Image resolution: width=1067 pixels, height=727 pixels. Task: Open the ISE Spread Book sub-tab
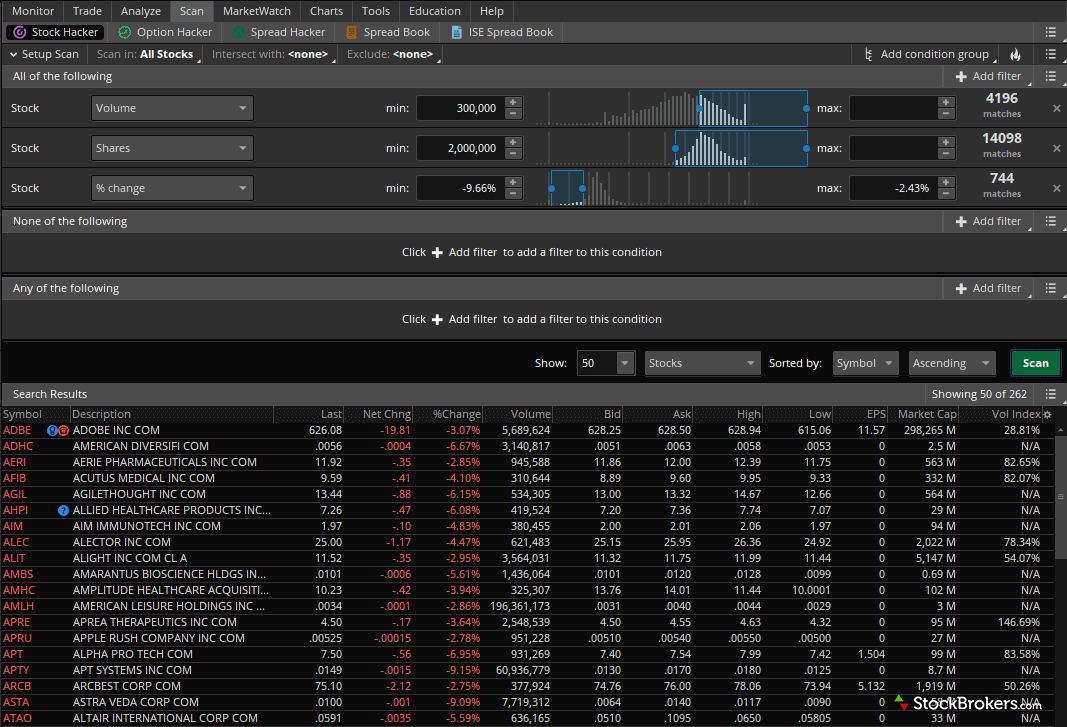click(501, 32)
